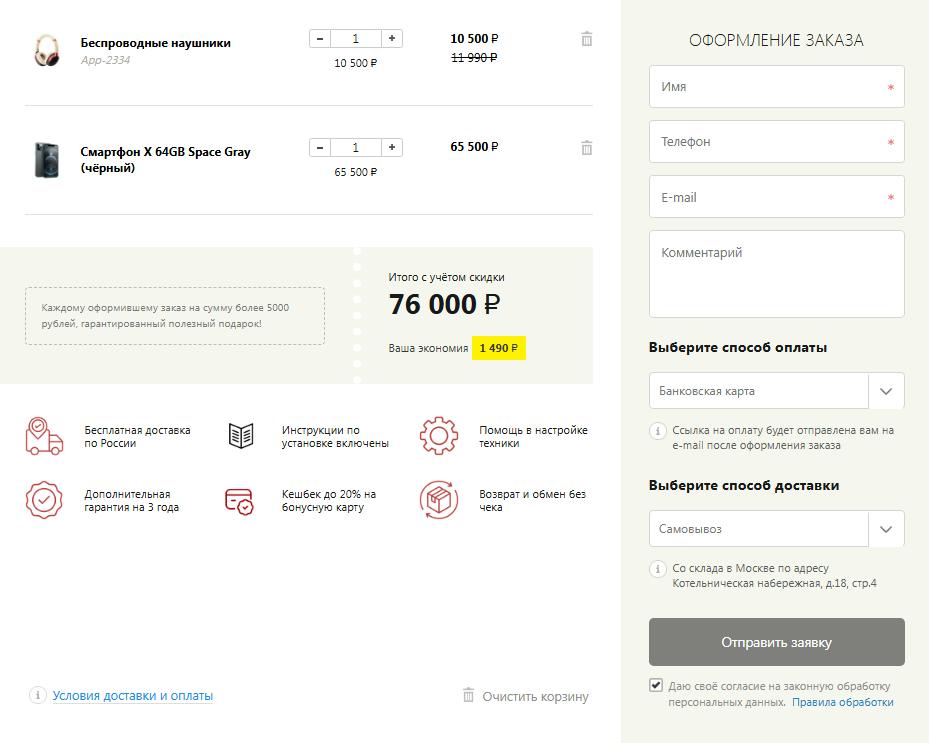This screenshot has width=929, height=743.
Task: Toggle personal data consent checkbox
Action: (656, 686)
